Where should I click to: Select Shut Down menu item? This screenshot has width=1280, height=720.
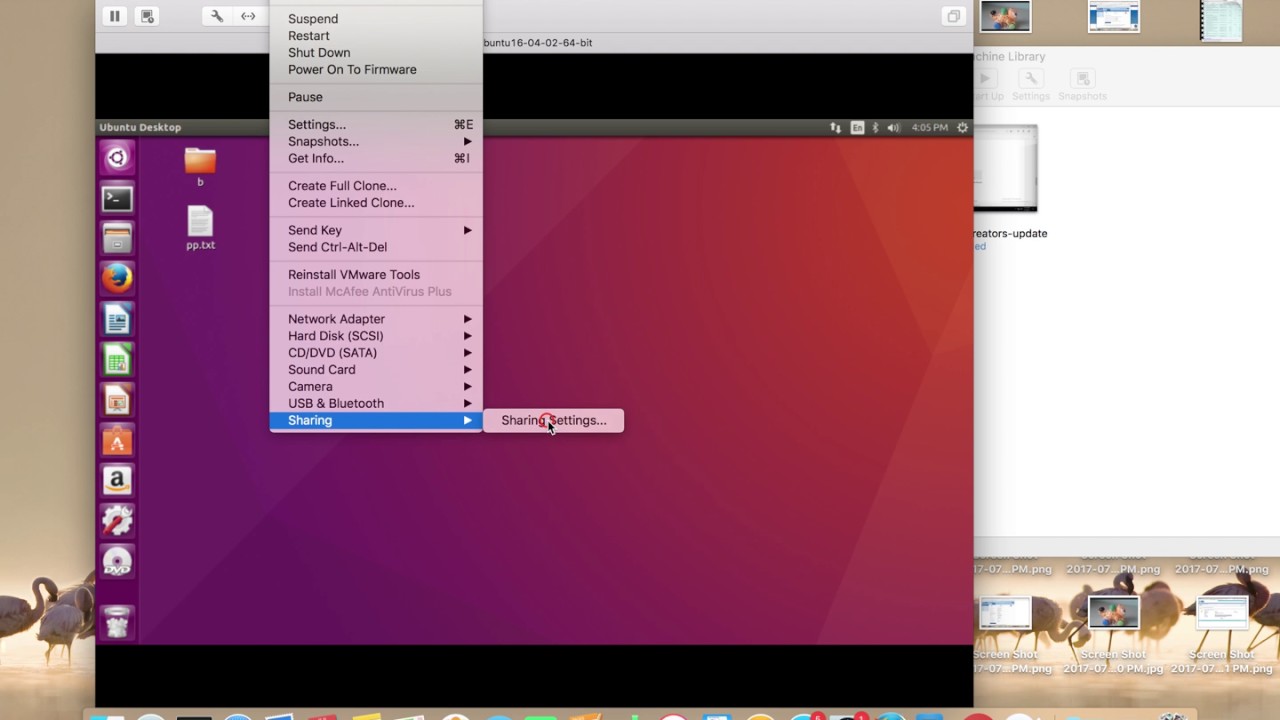376,53
